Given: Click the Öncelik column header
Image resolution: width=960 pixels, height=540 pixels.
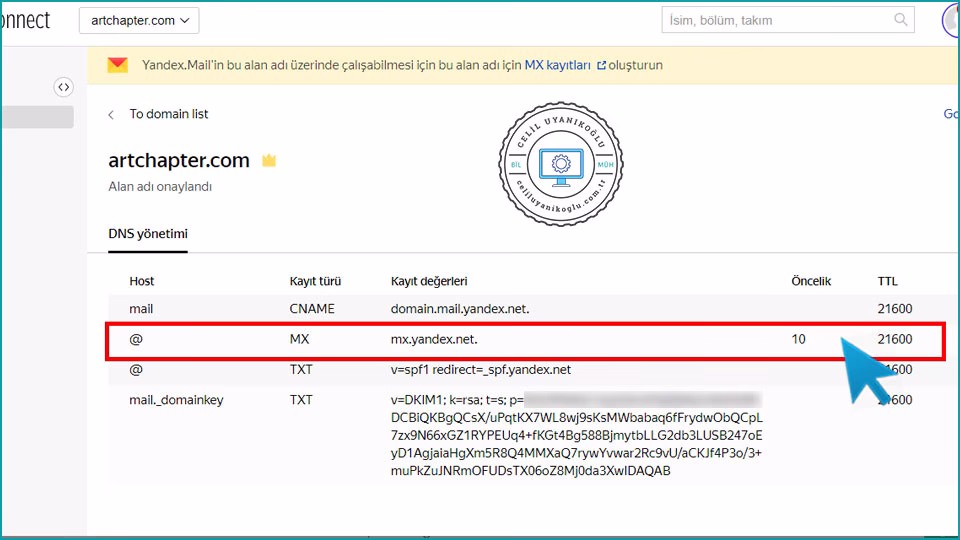Looking at the screenshot, I should (x=811, y=281).
